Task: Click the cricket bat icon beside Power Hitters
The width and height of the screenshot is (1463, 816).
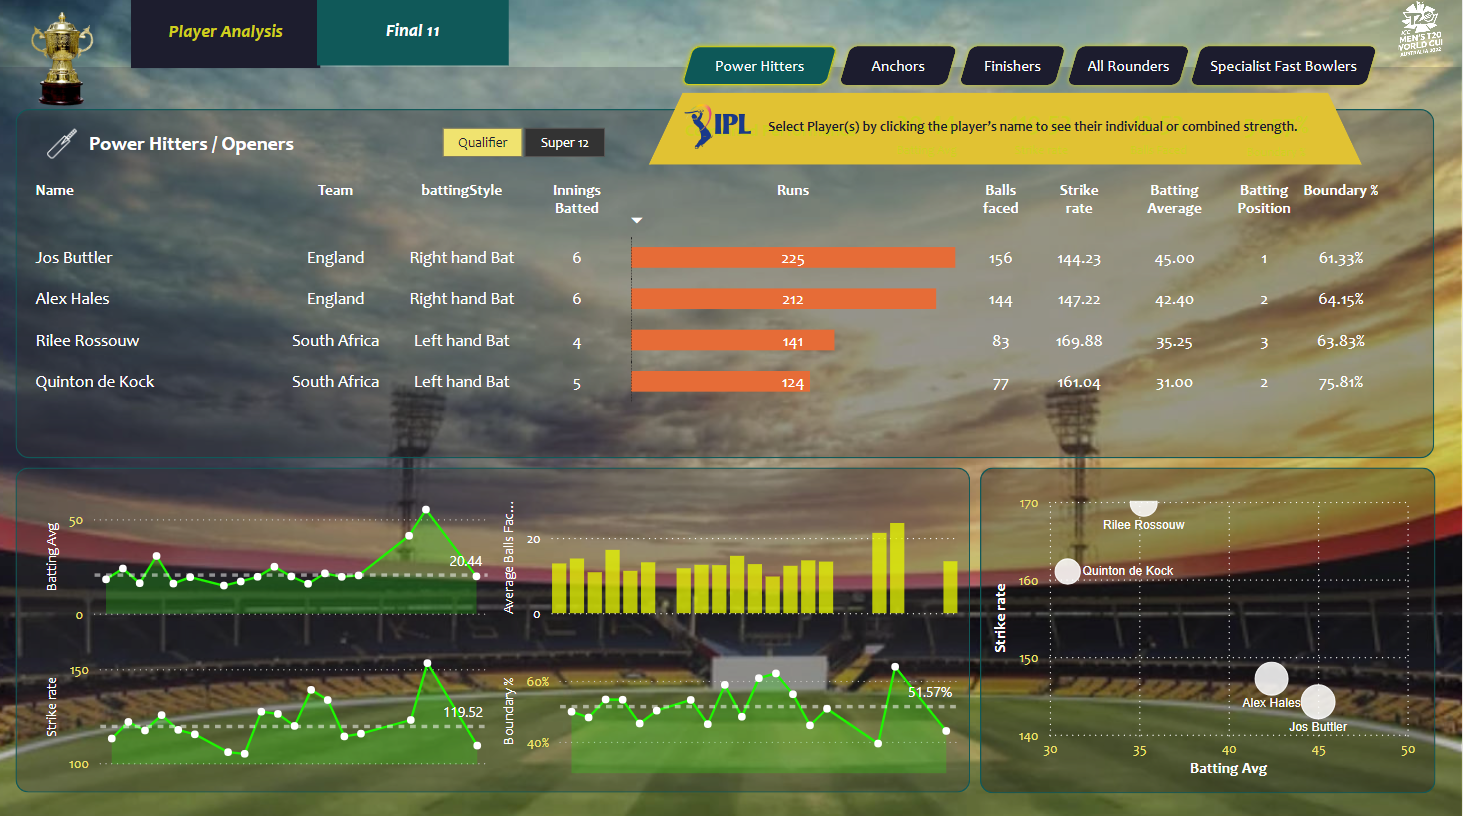Action: click(61, 144)
